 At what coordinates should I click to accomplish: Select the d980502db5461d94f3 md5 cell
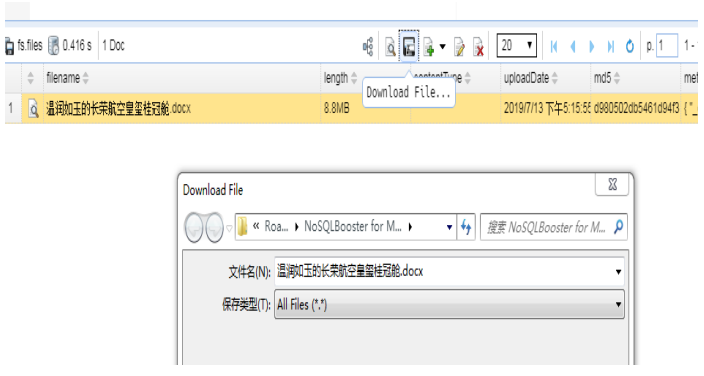[x=636, y=108]
